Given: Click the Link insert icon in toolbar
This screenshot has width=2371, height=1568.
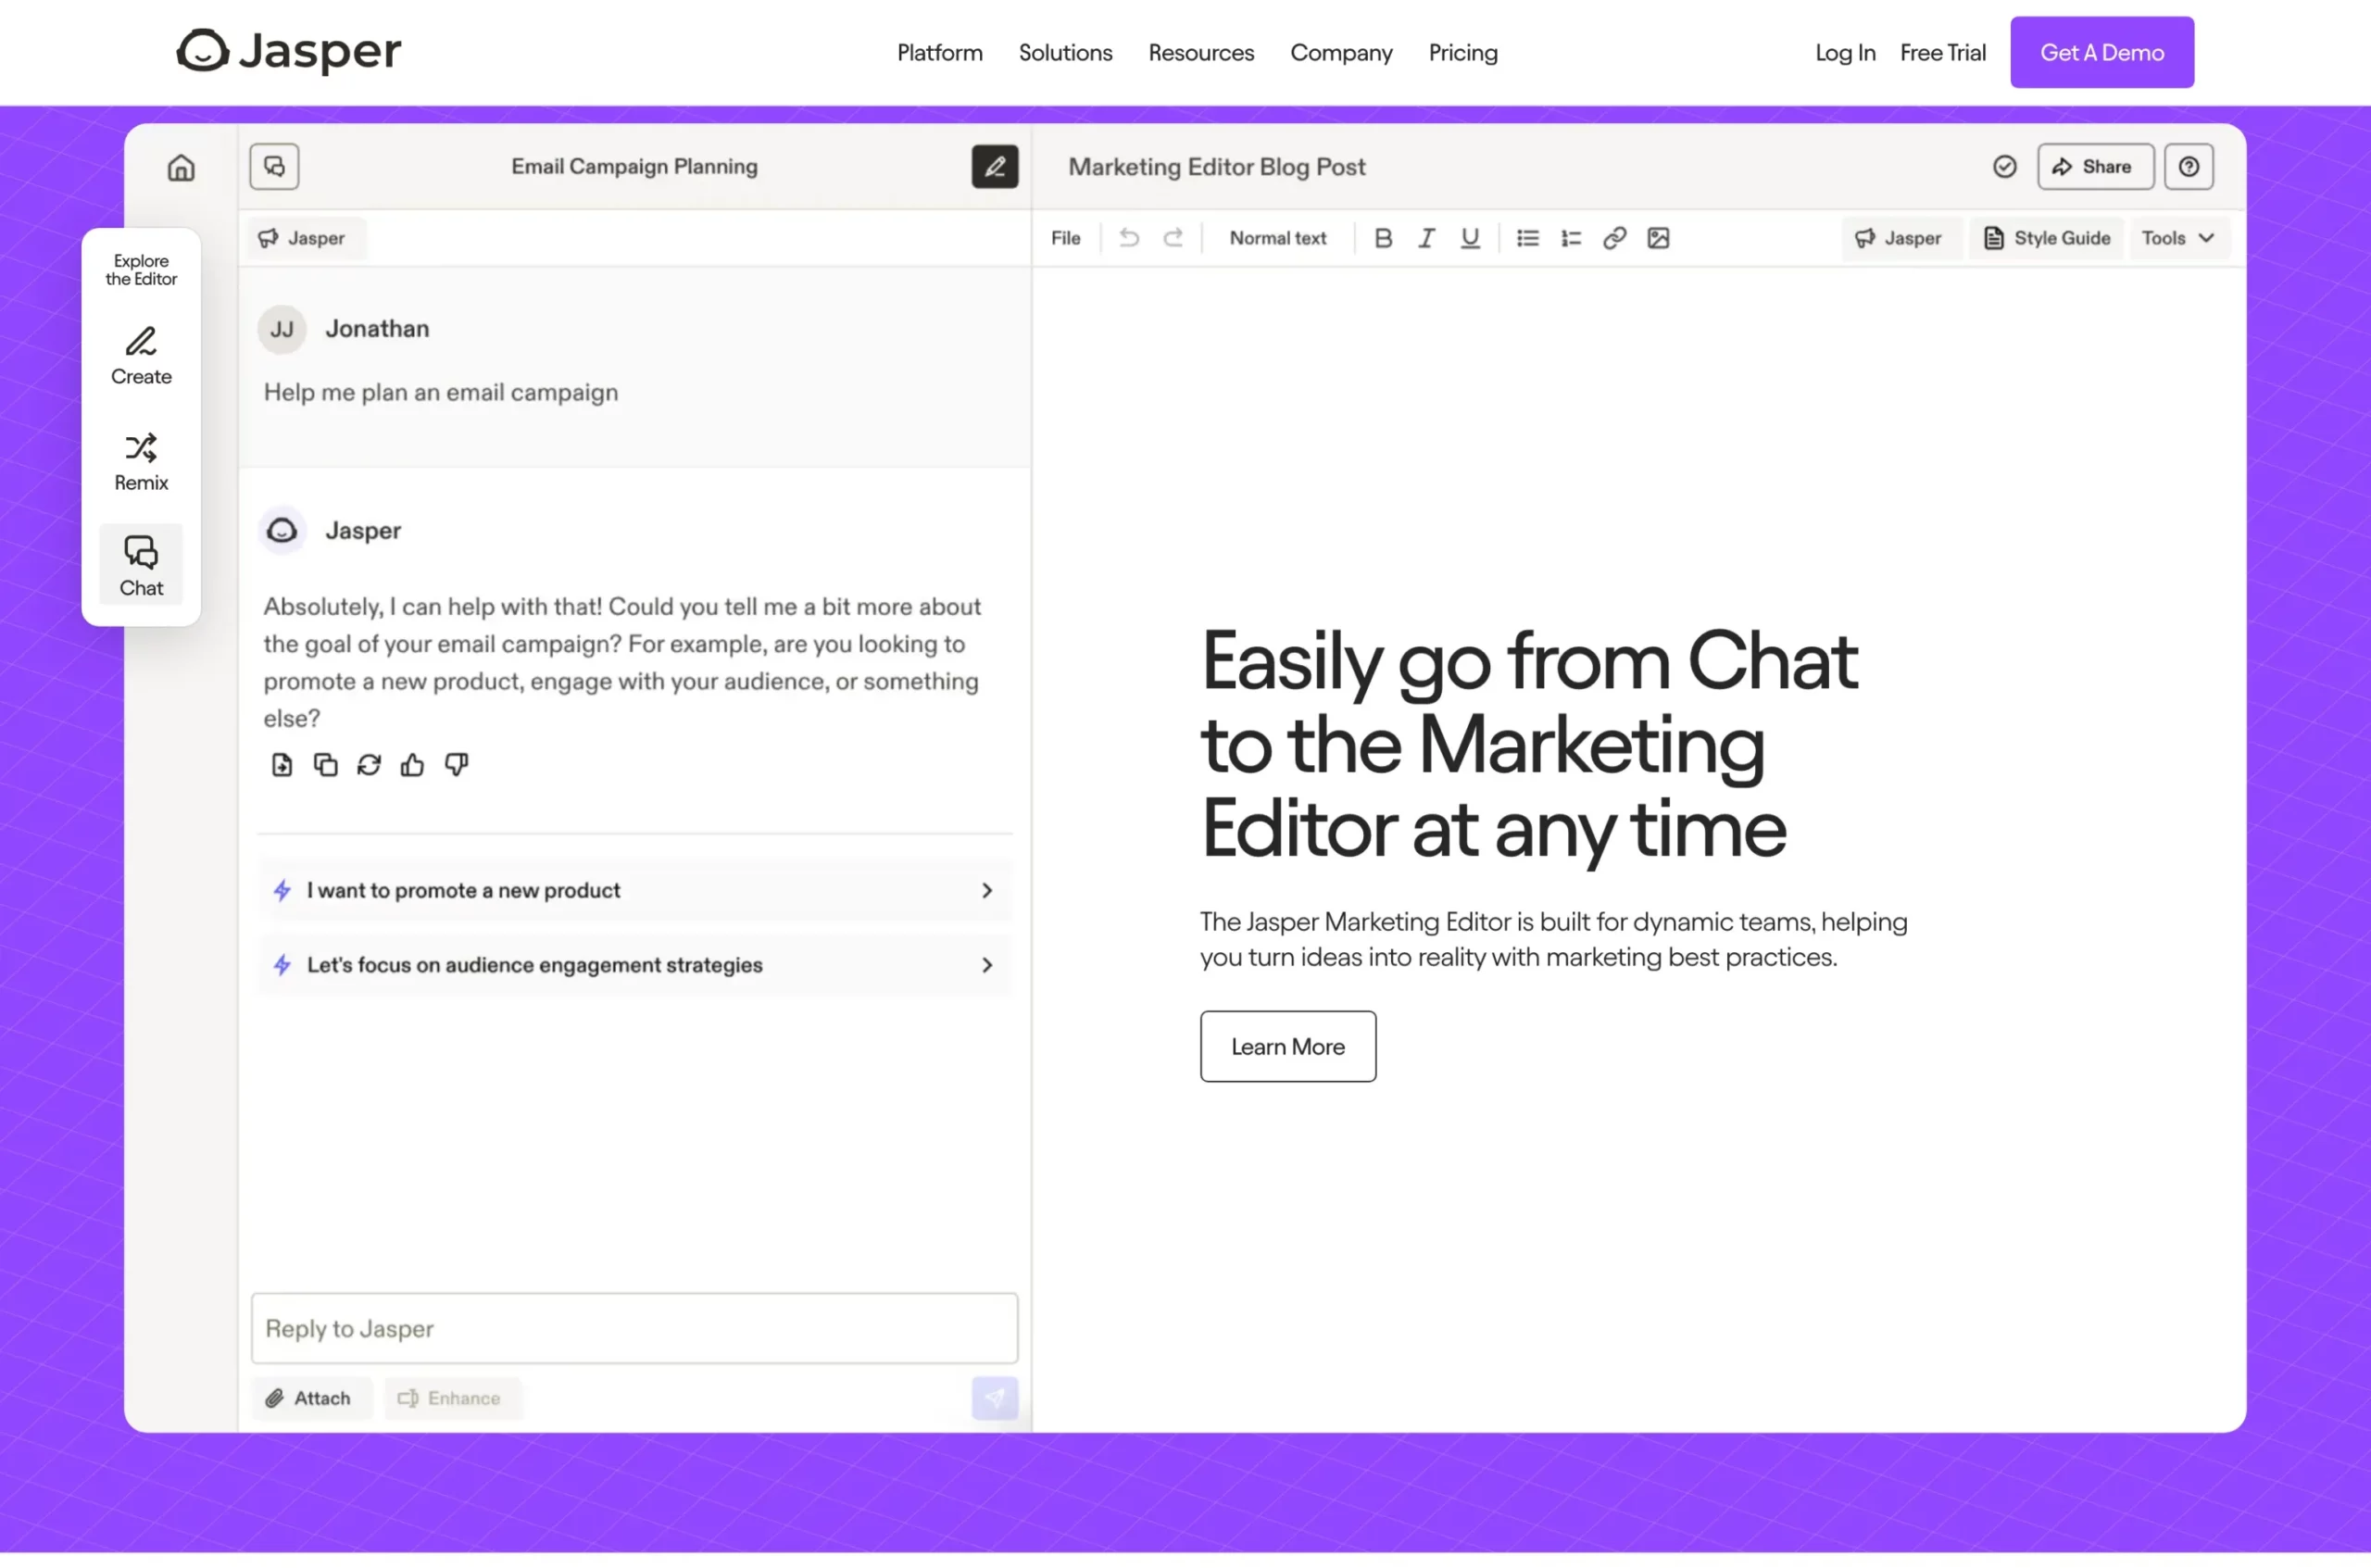Looking at the screenshot, I should point(1613,236).
